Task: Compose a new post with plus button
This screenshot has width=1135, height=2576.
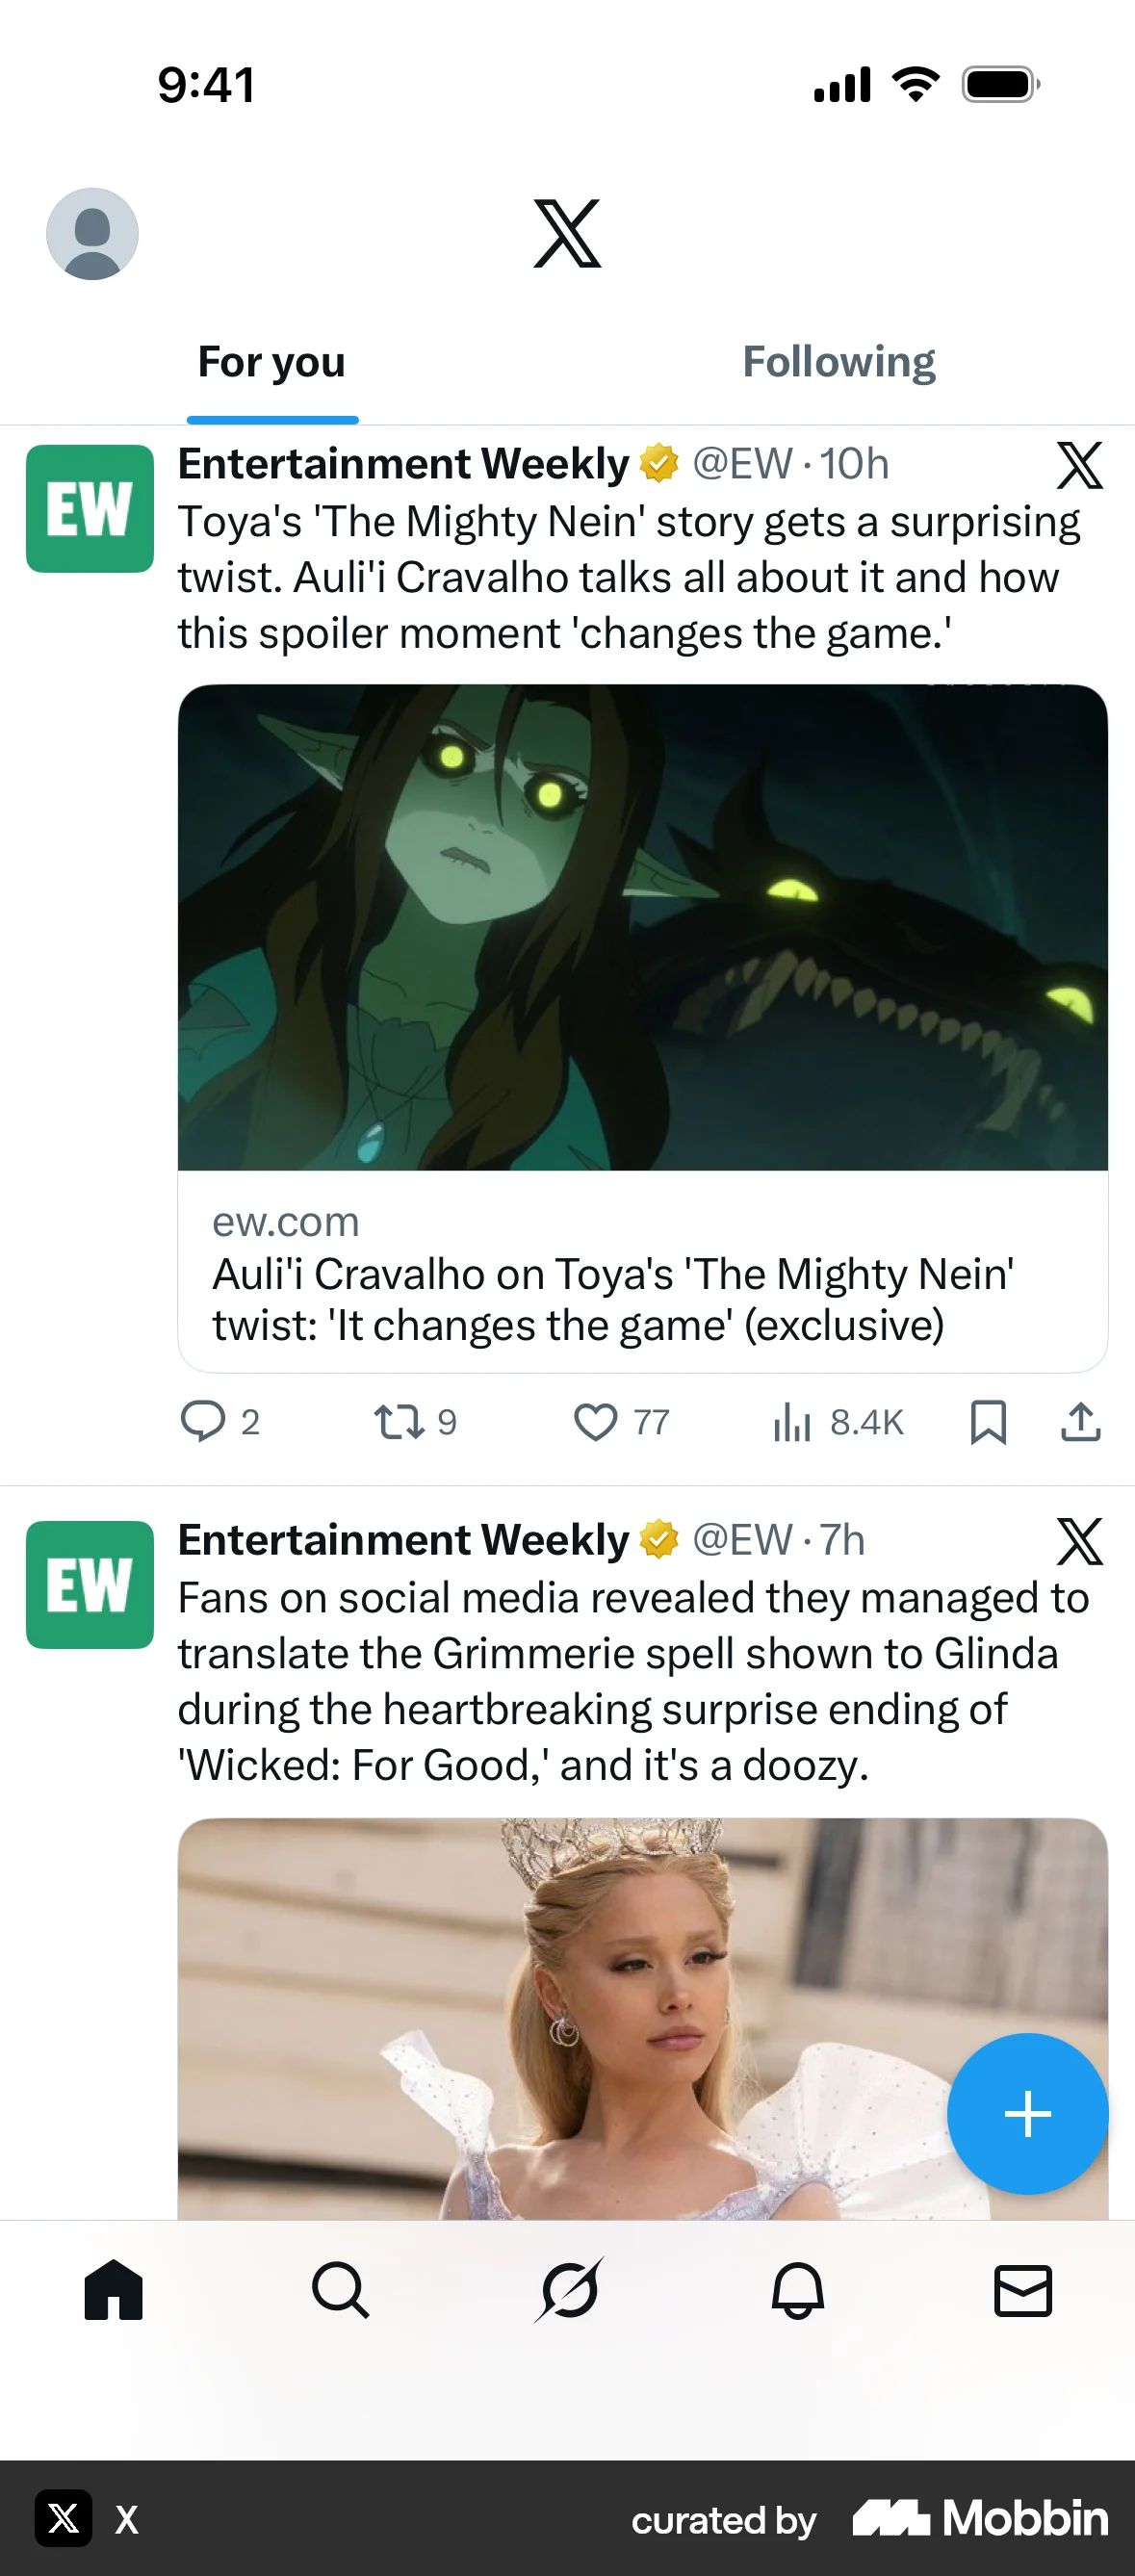Action: click(1027, 2114)
